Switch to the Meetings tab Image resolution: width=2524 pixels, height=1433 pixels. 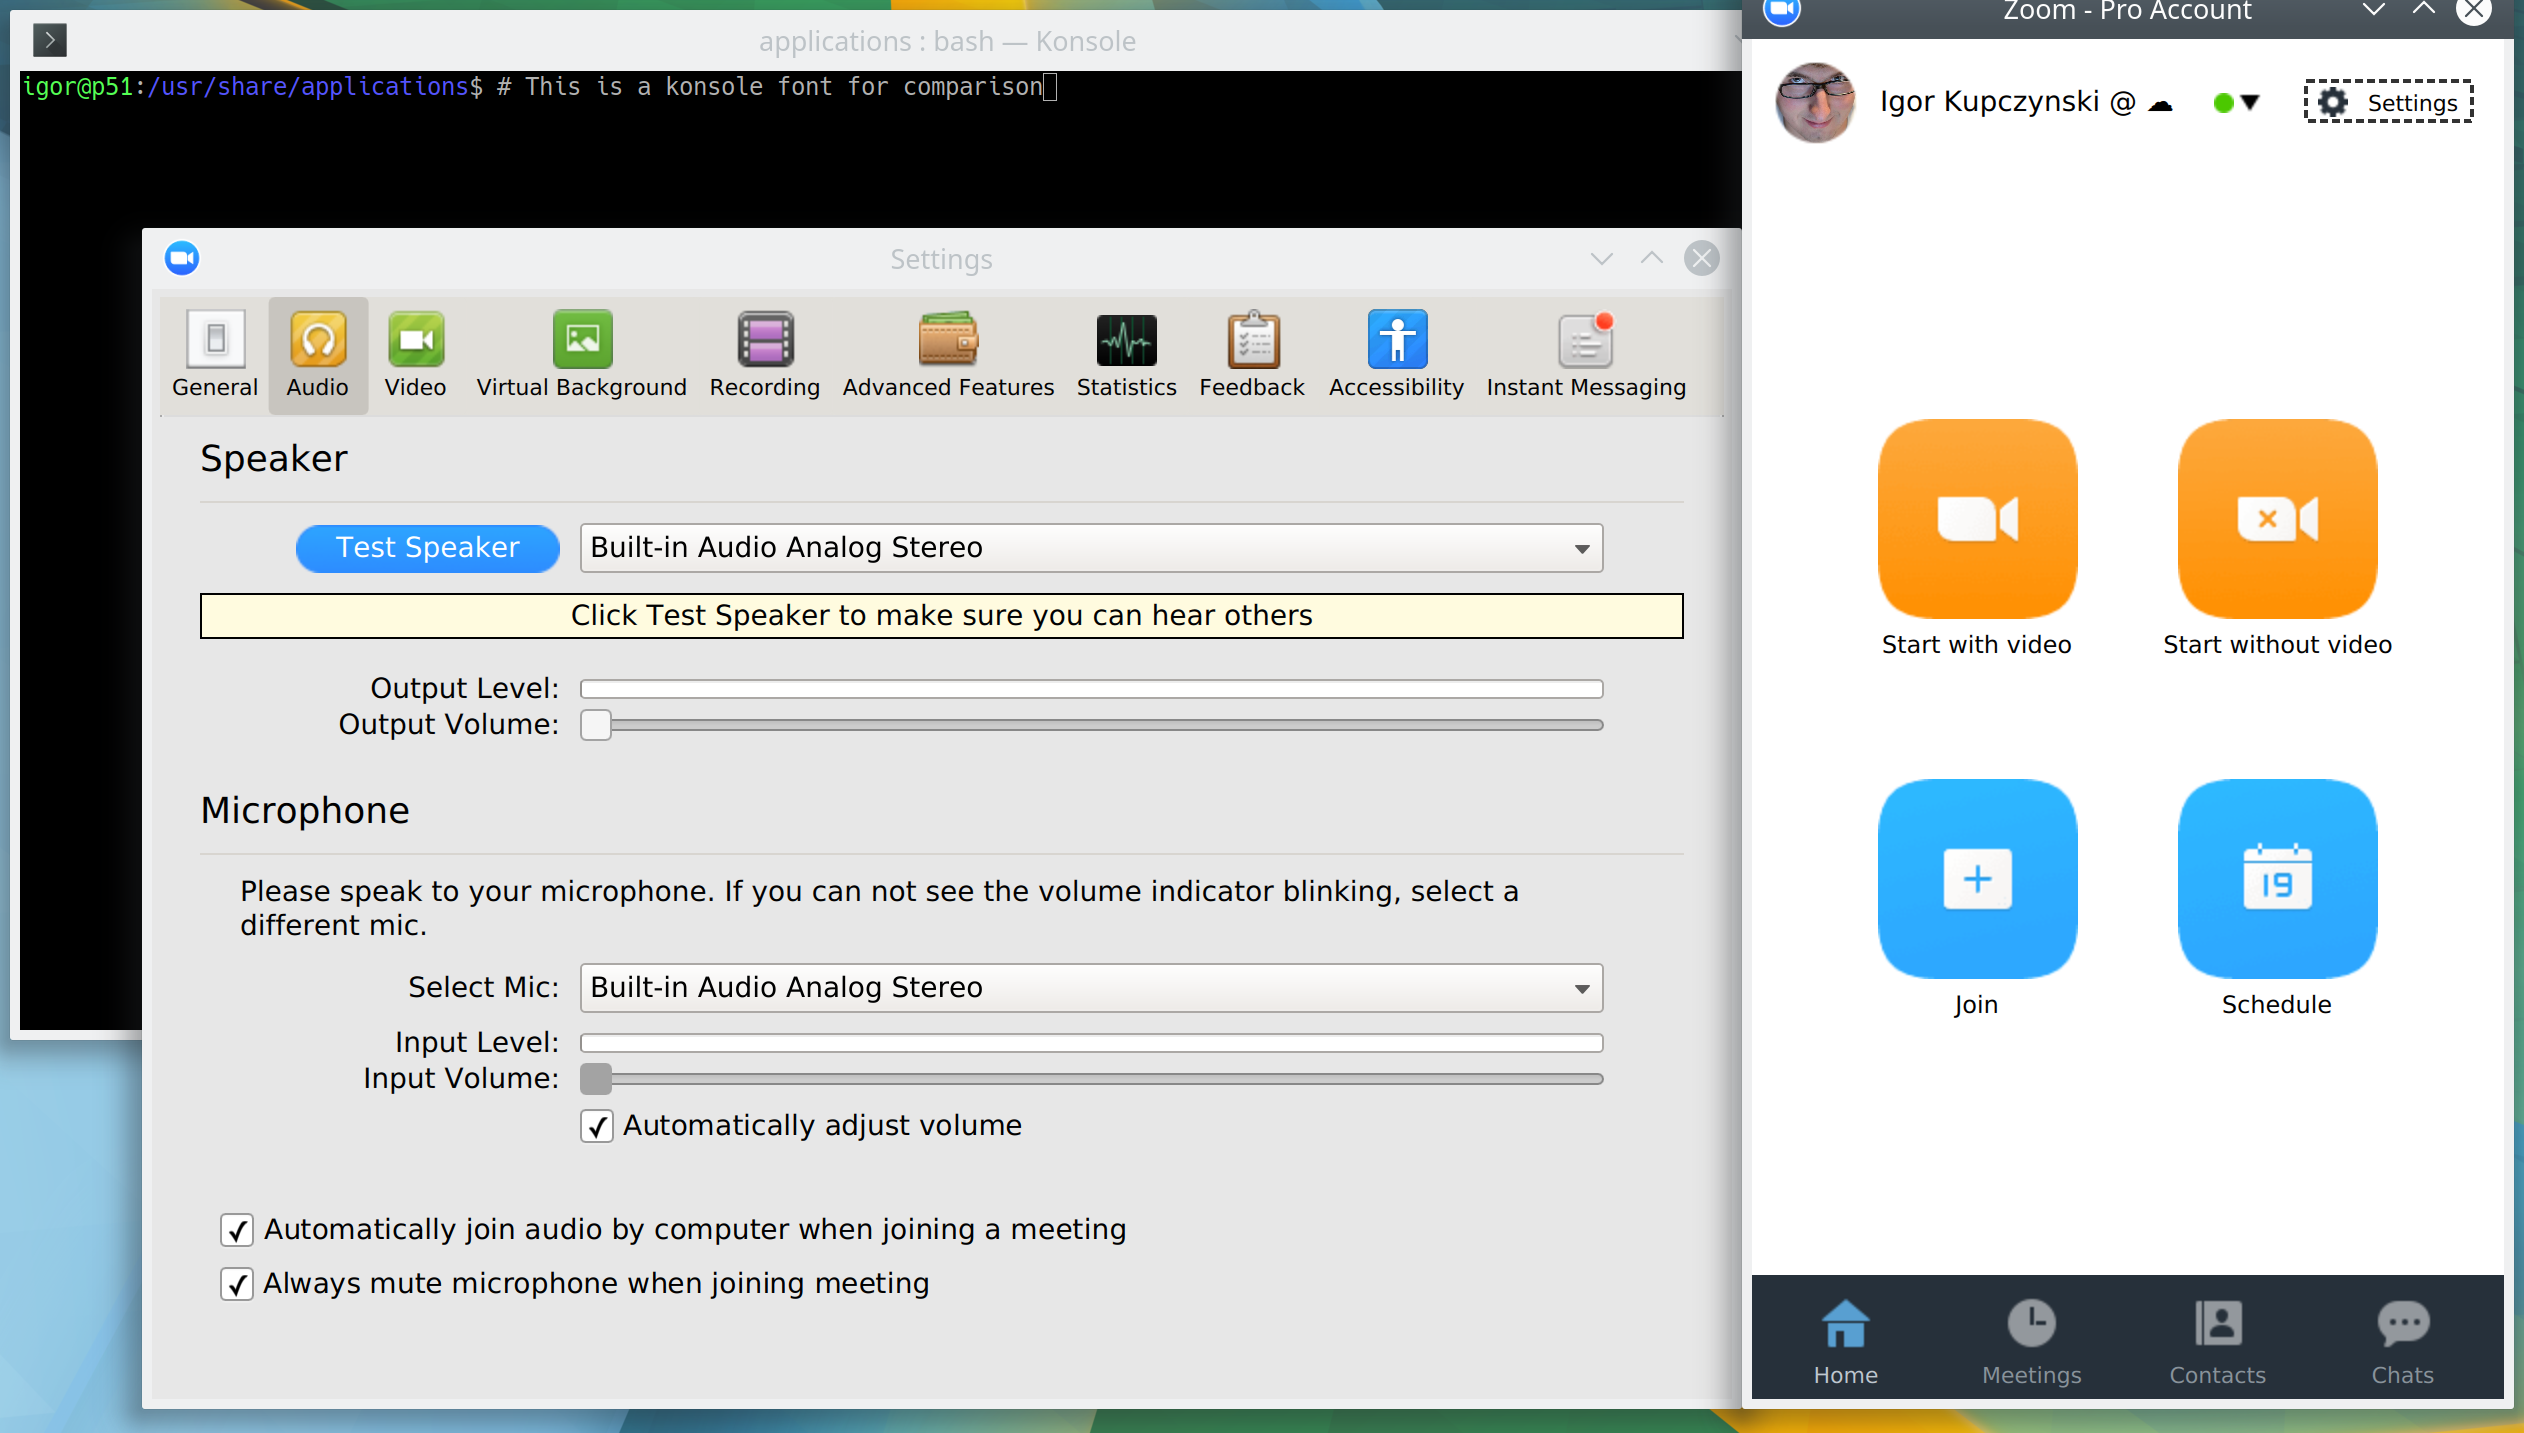coord(2031,1342)
